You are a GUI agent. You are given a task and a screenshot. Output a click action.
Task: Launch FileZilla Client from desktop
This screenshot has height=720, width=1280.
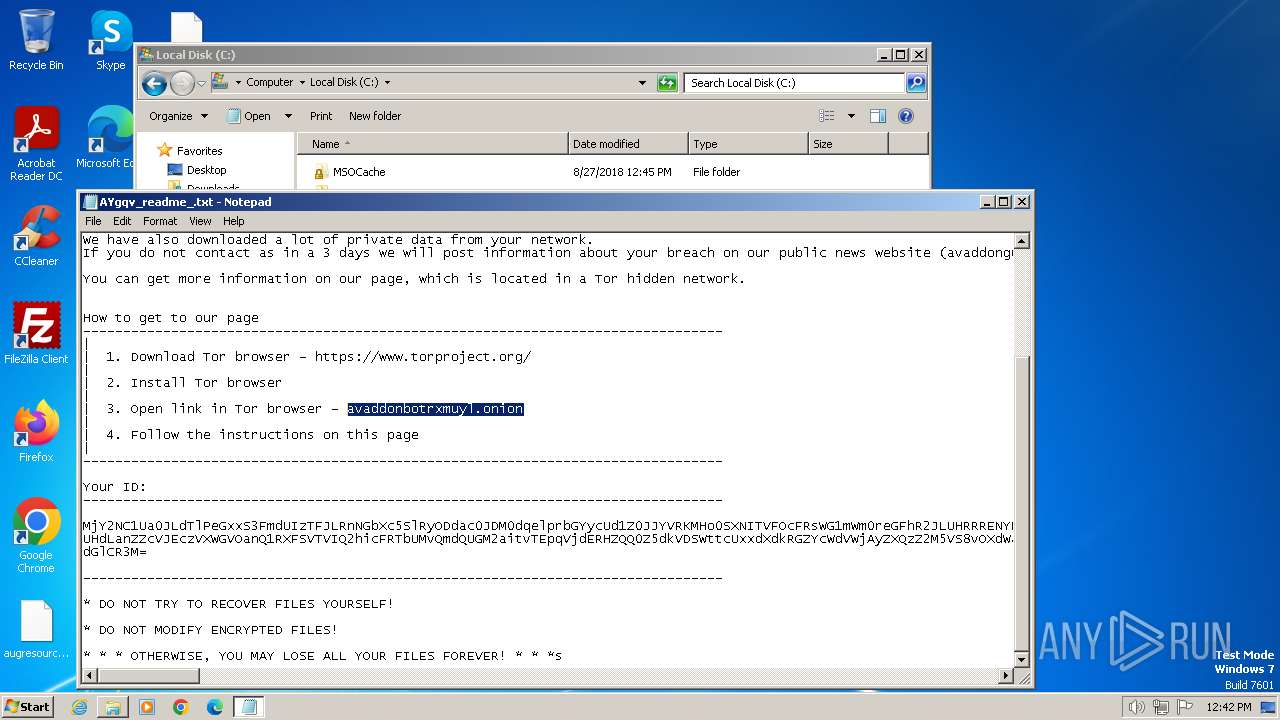pyautogui.click(x=36, y=333)
